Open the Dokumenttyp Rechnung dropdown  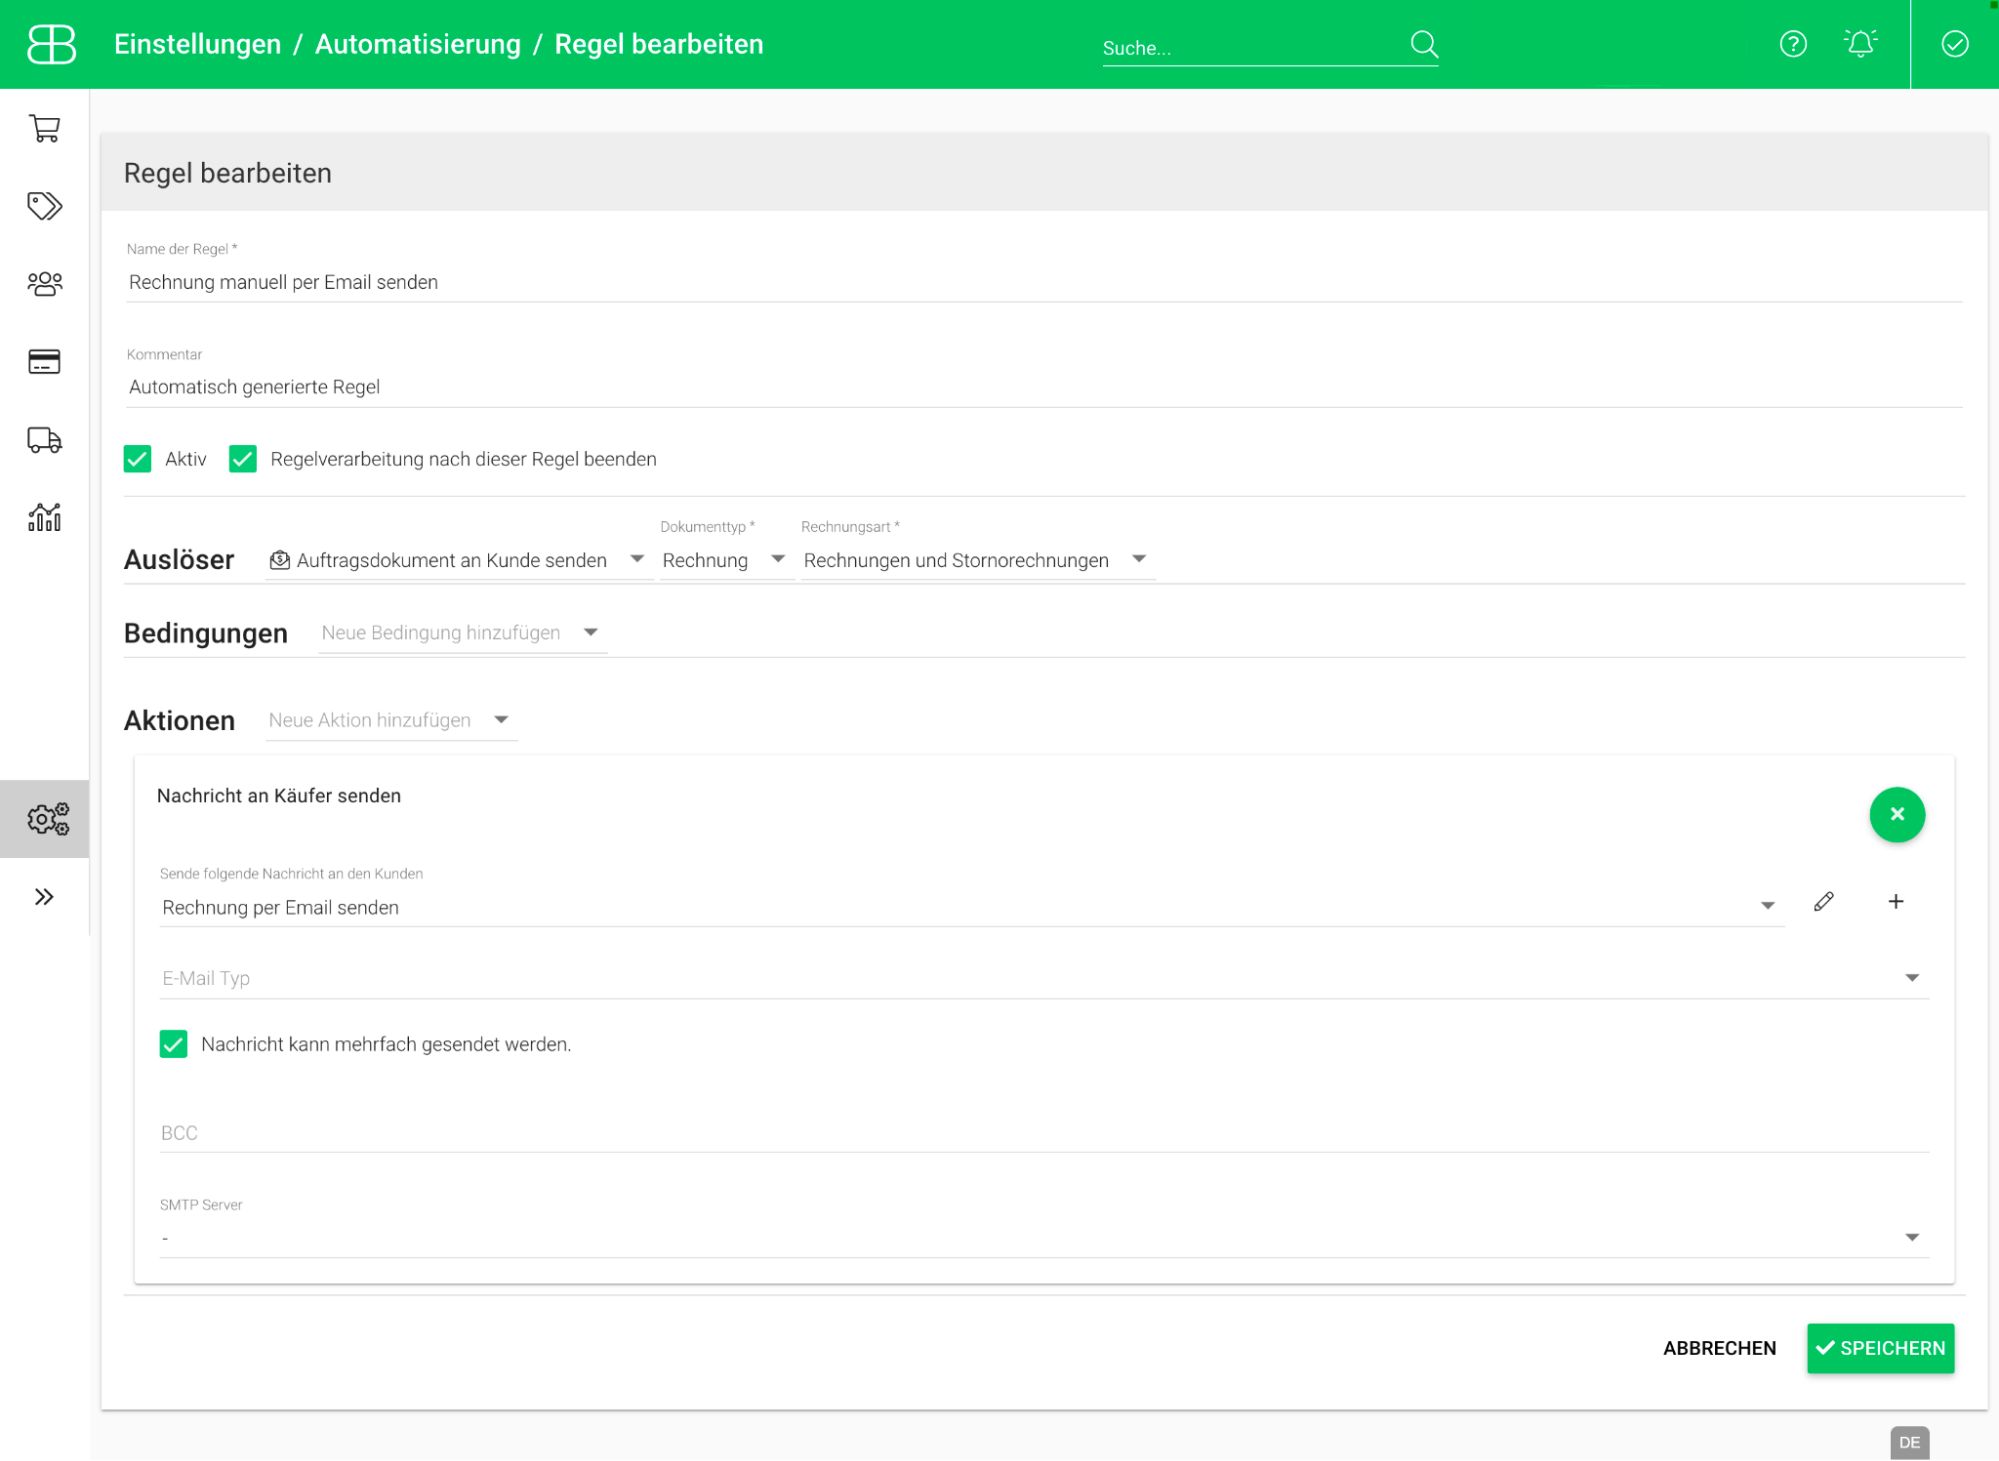click(x=724, y=560)
